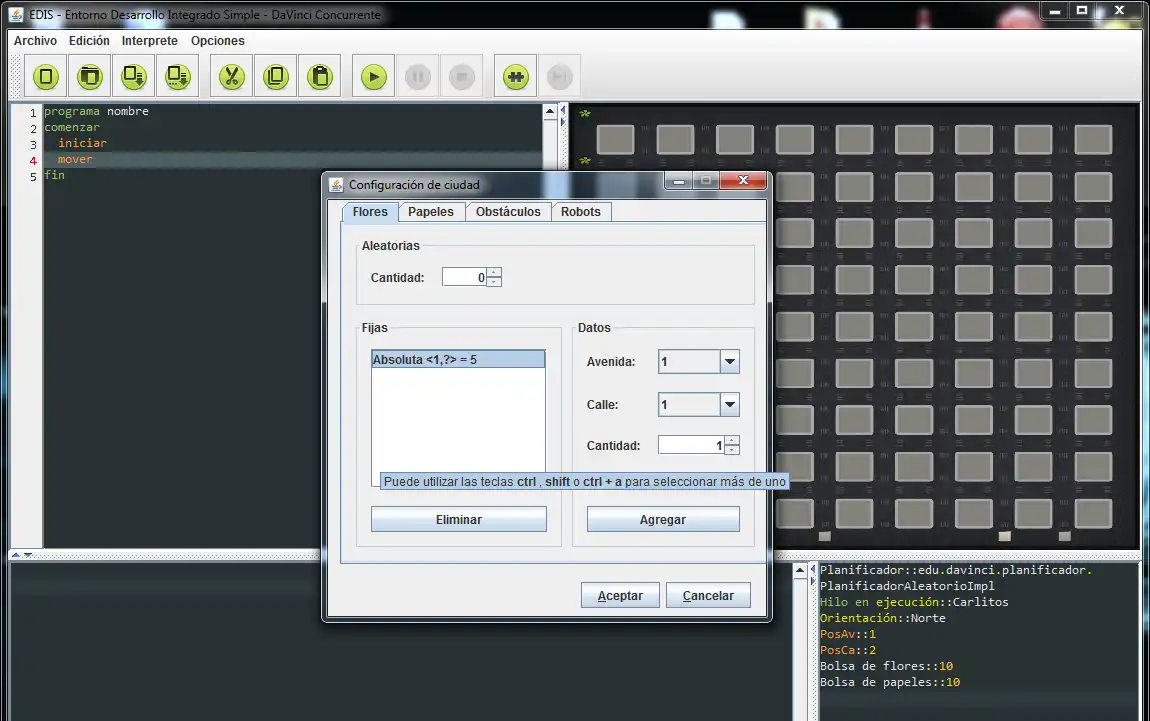Click the Save toolbar icon
The height and width of the screenshot is (721, 1150).
click(134, 77)
